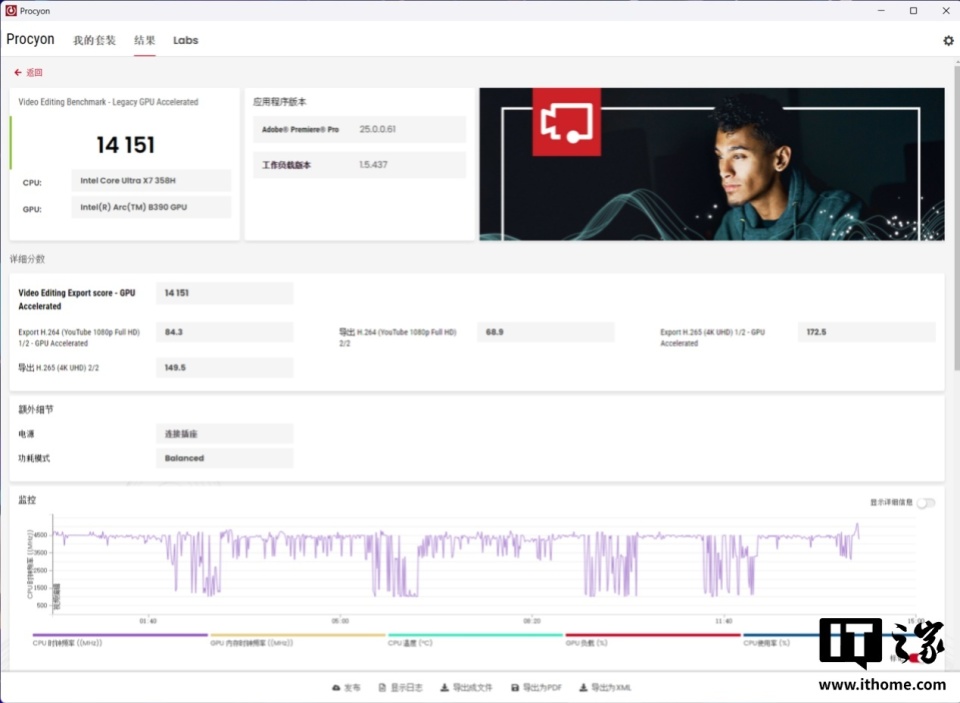Viewport: 960px width, 703px height.
Task: Switch to the 我的套装 tab
Action: [94, 40]
